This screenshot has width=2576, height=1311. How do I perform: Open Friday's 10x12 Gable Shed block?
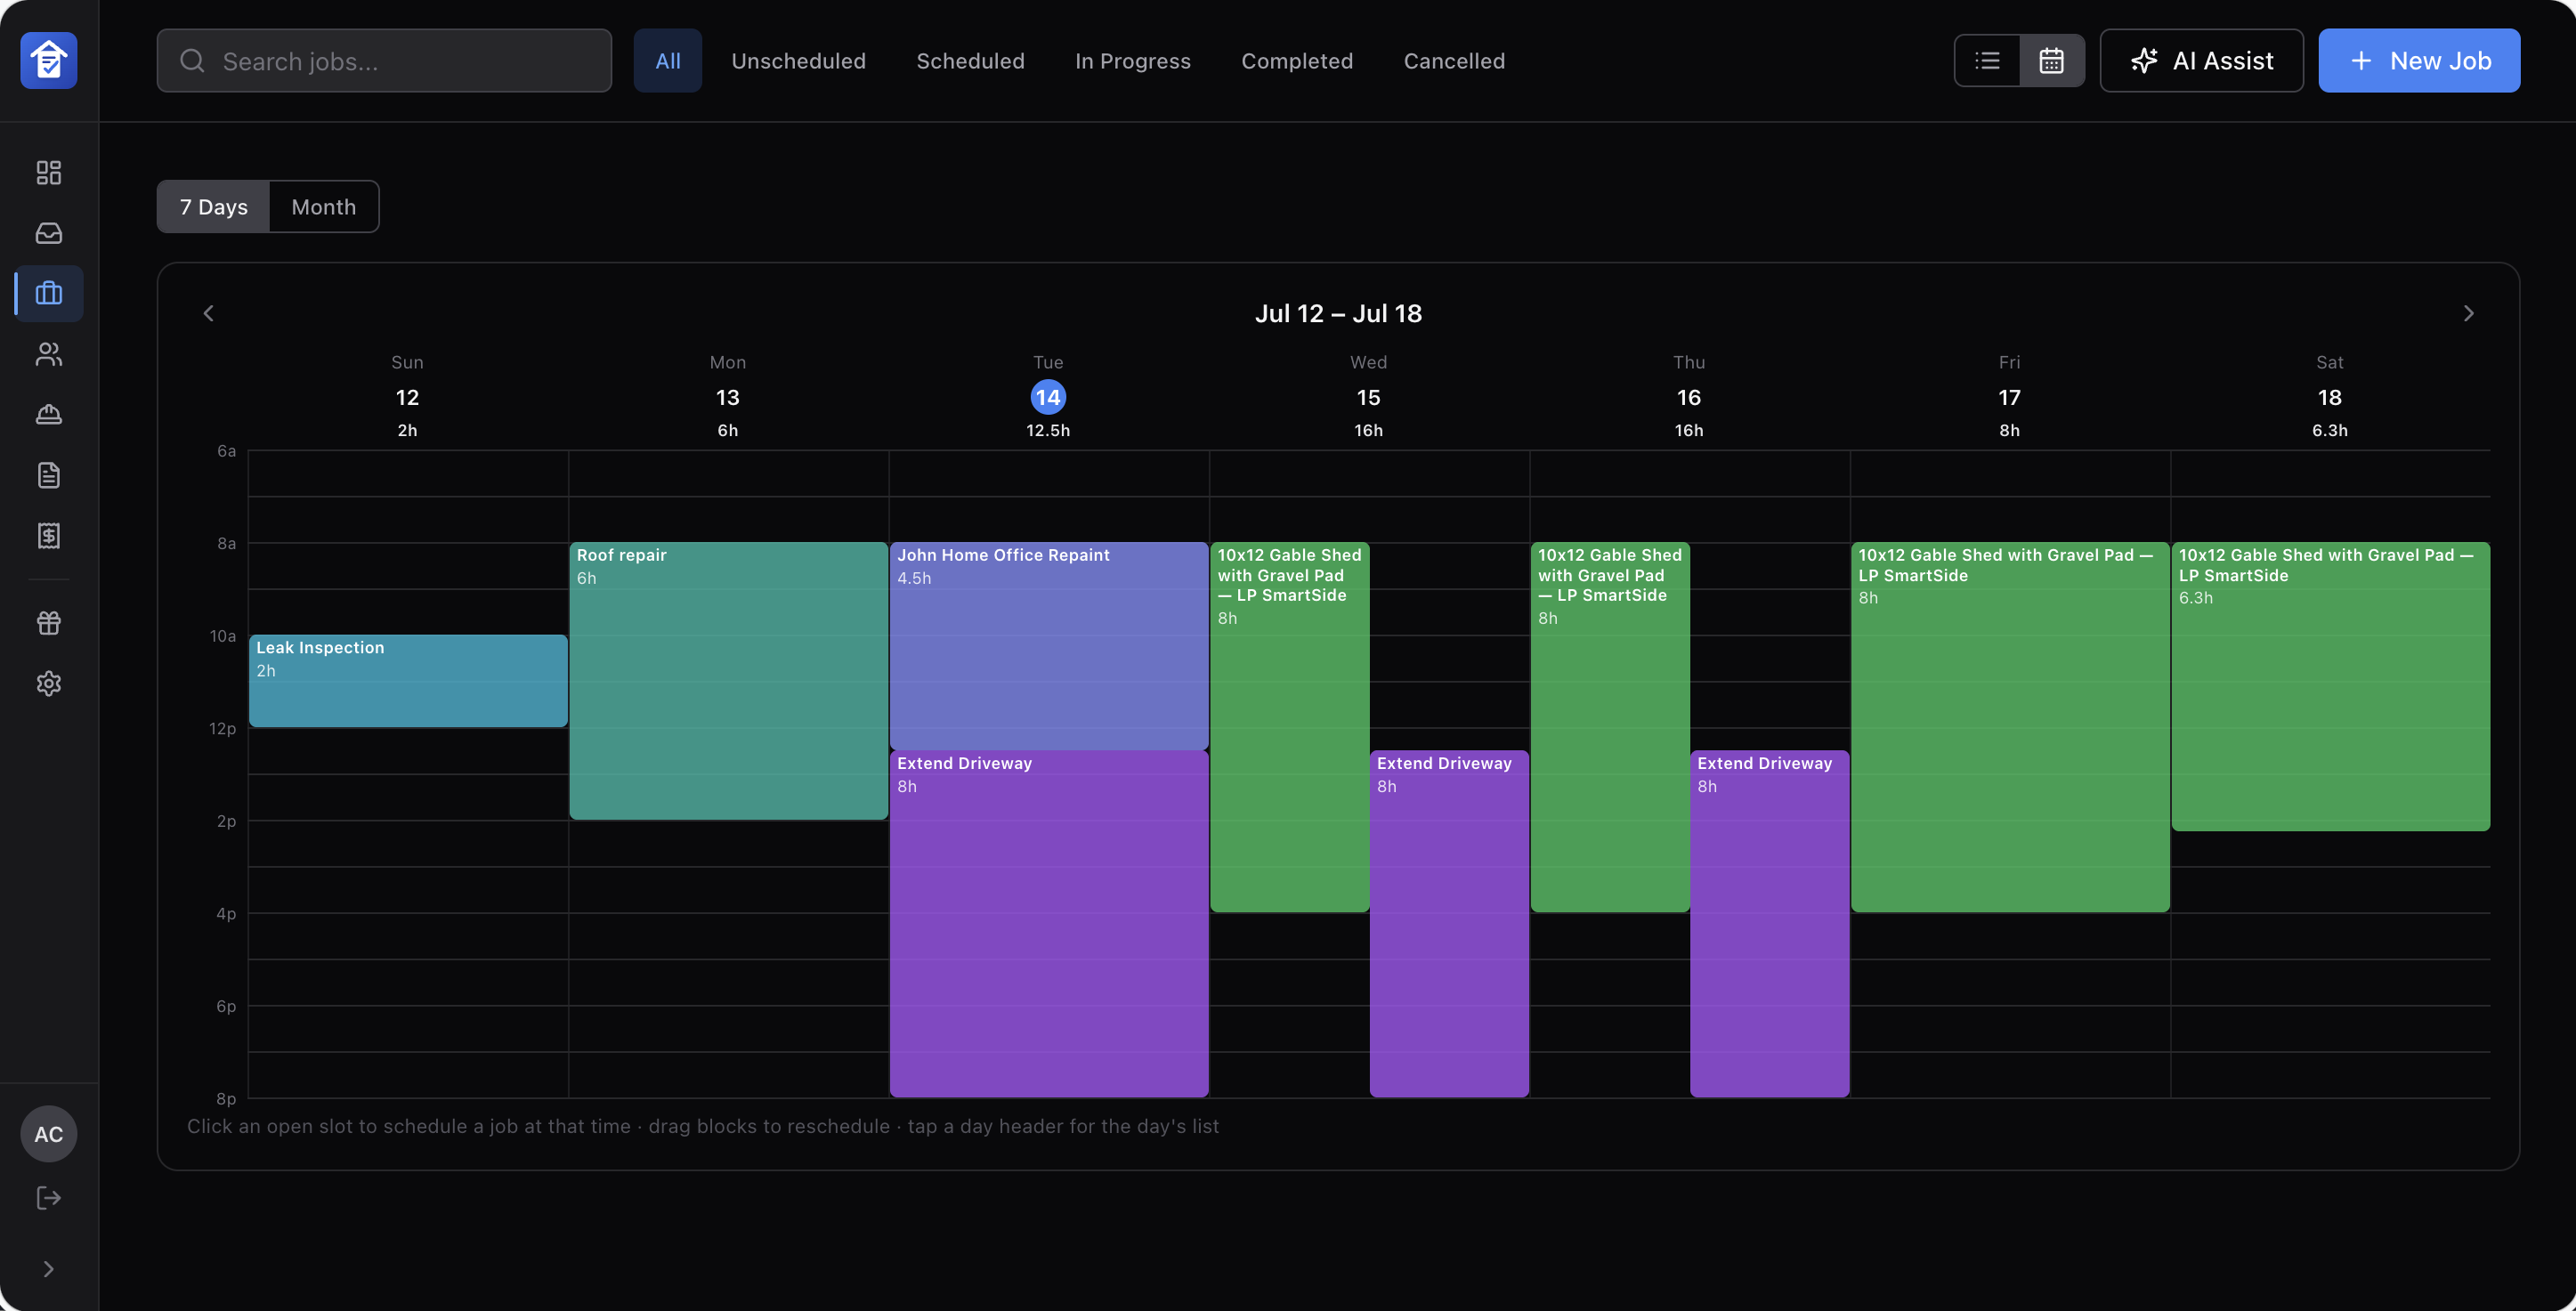point(2010,727)
